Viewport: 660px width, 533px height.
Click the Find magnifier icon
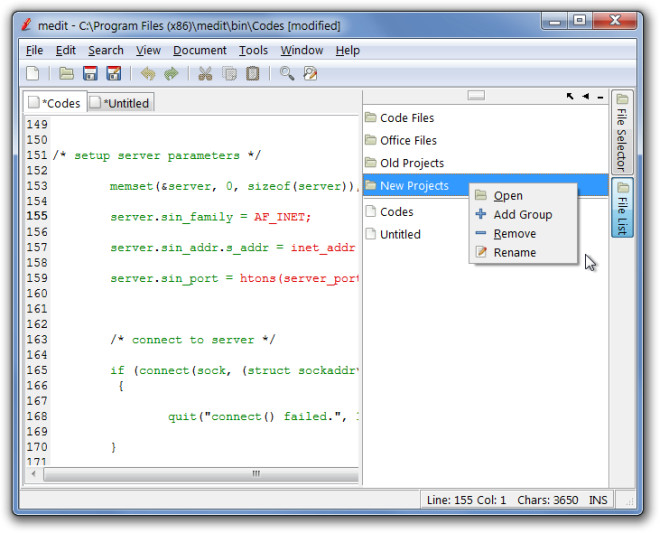(x=287, y=74)
